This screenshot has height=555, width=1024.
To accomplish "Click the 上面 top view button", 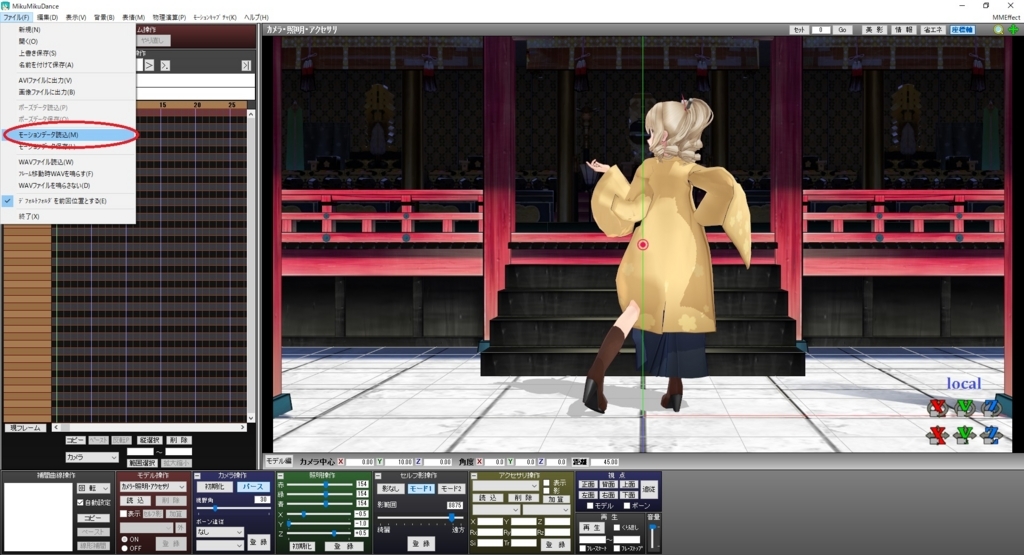I will click(x=629, y=484).
